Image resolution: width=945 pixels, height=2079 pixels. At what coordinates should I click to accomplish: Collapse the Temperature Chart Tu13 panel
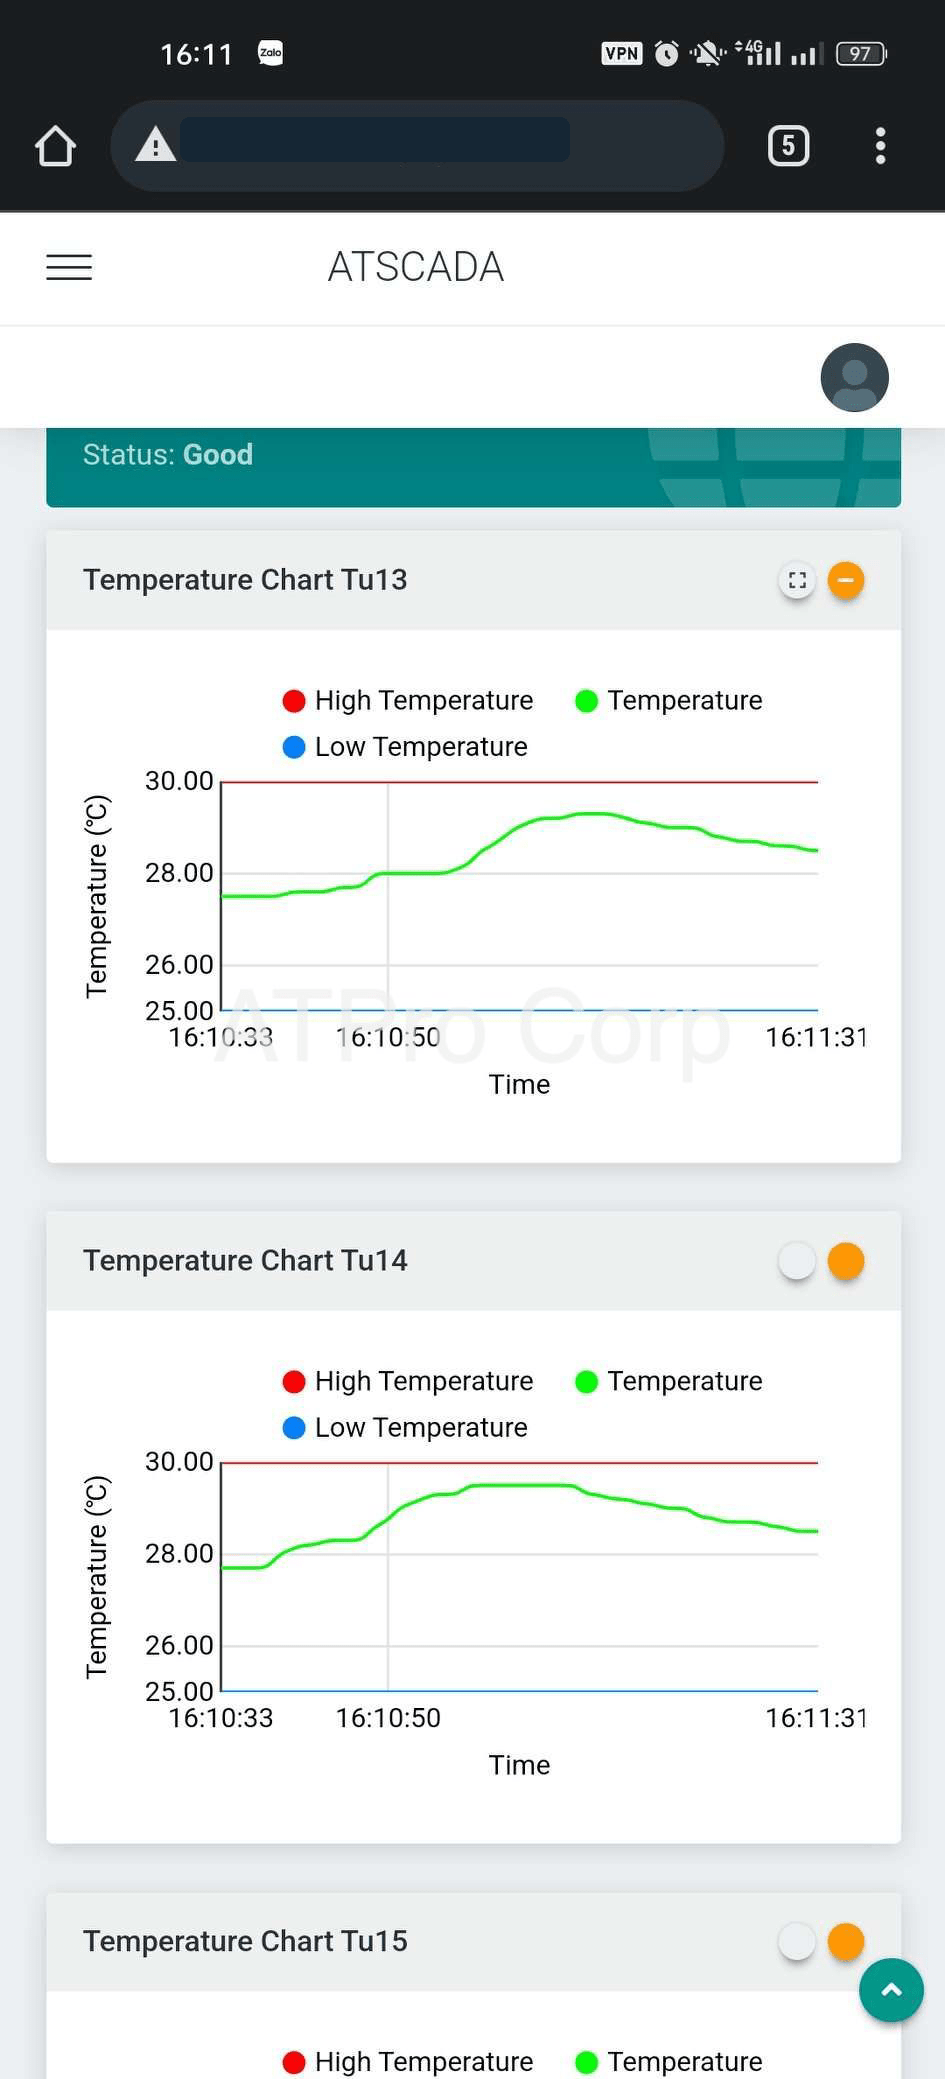click(846, 580)
